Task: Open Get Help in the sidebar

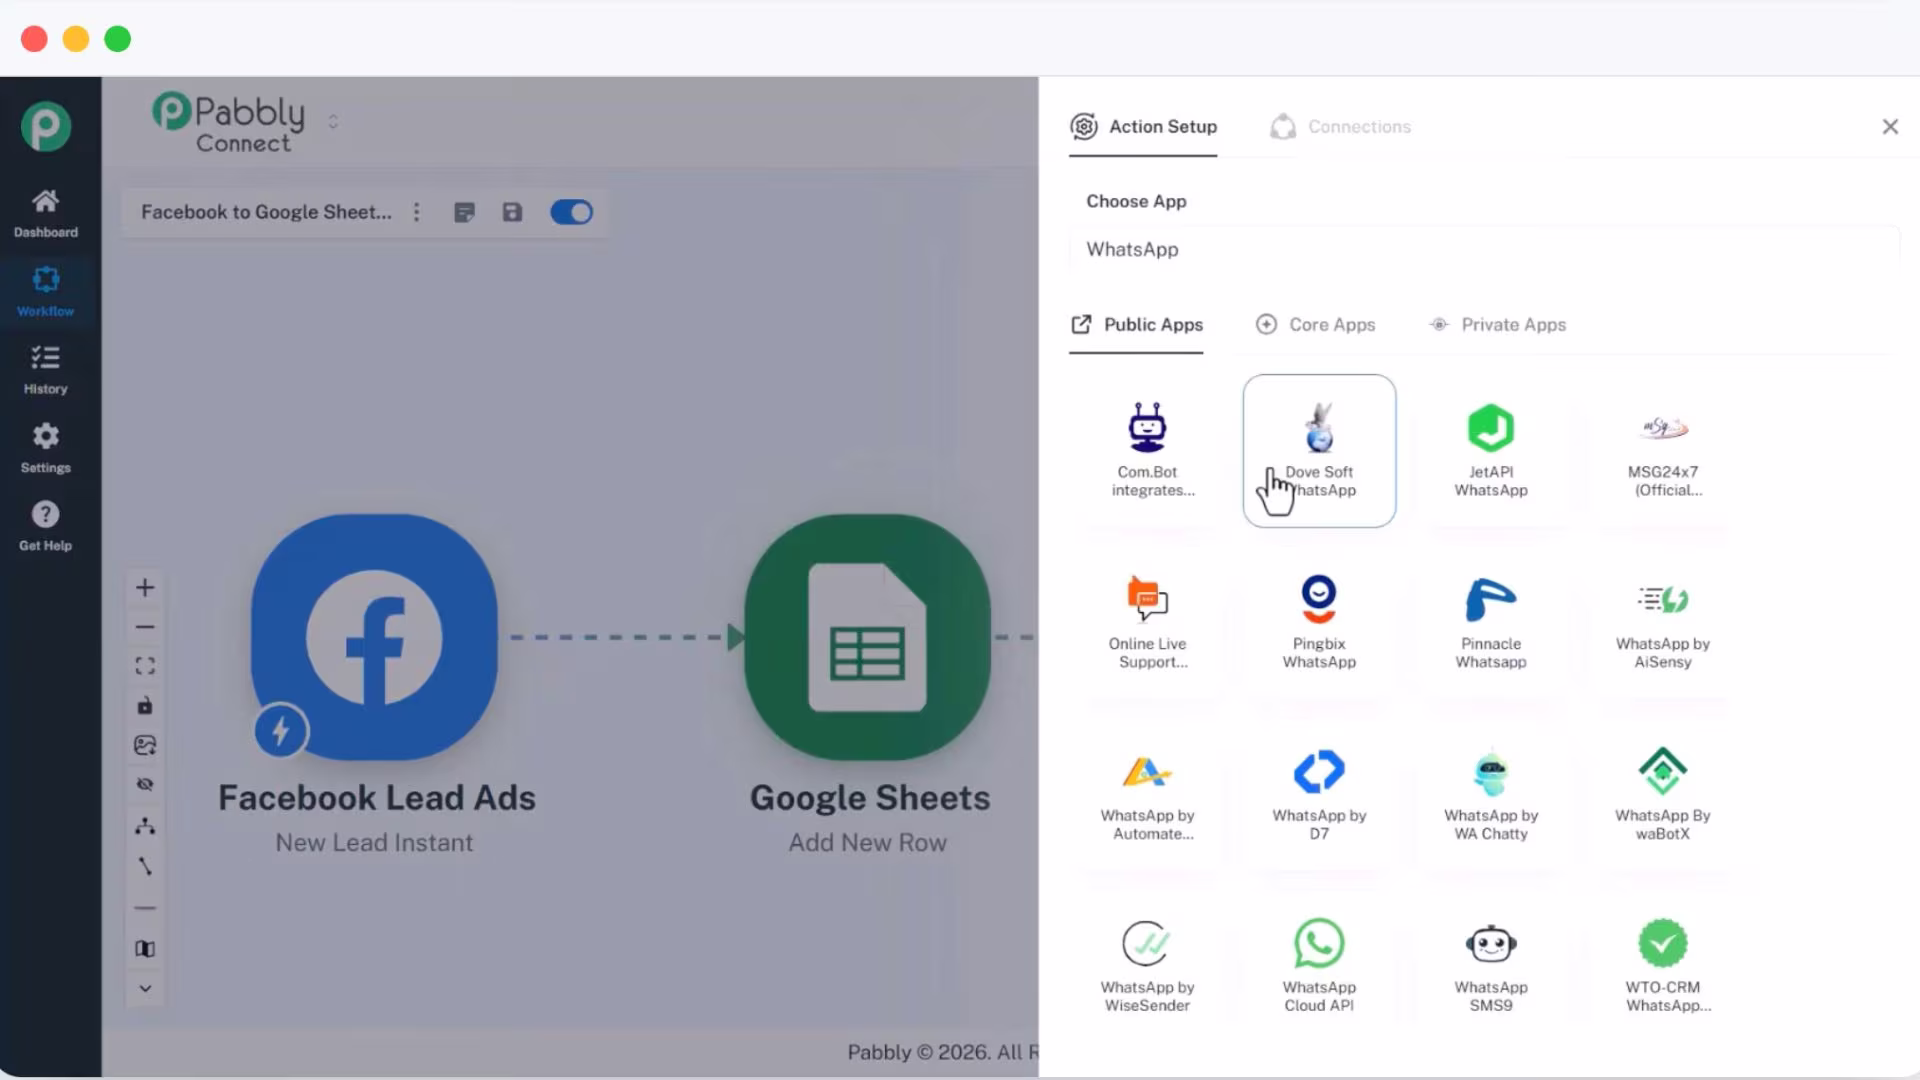Action: point(45,526)
